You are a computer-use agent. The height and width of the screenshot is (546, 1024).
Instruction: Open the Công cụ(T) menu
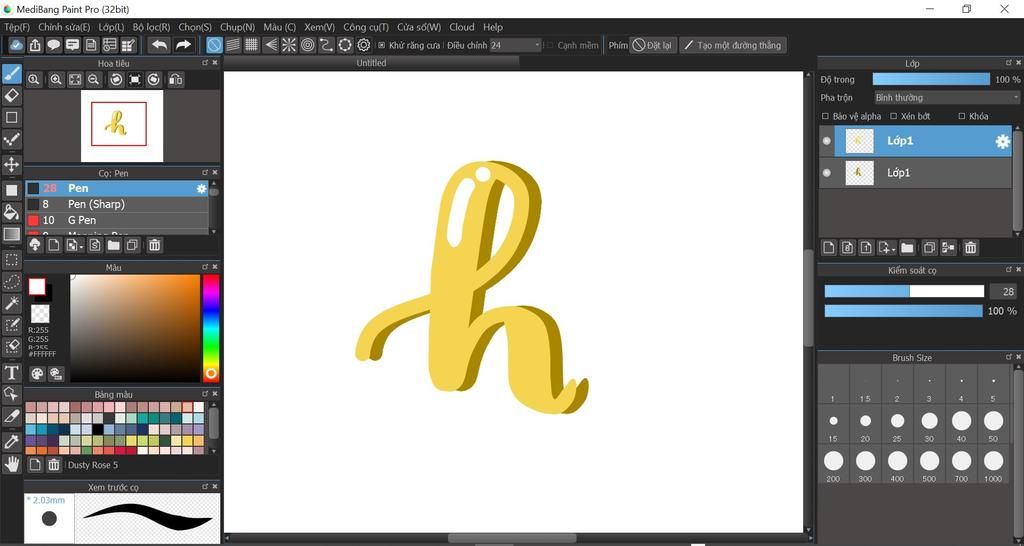point(366,27)
